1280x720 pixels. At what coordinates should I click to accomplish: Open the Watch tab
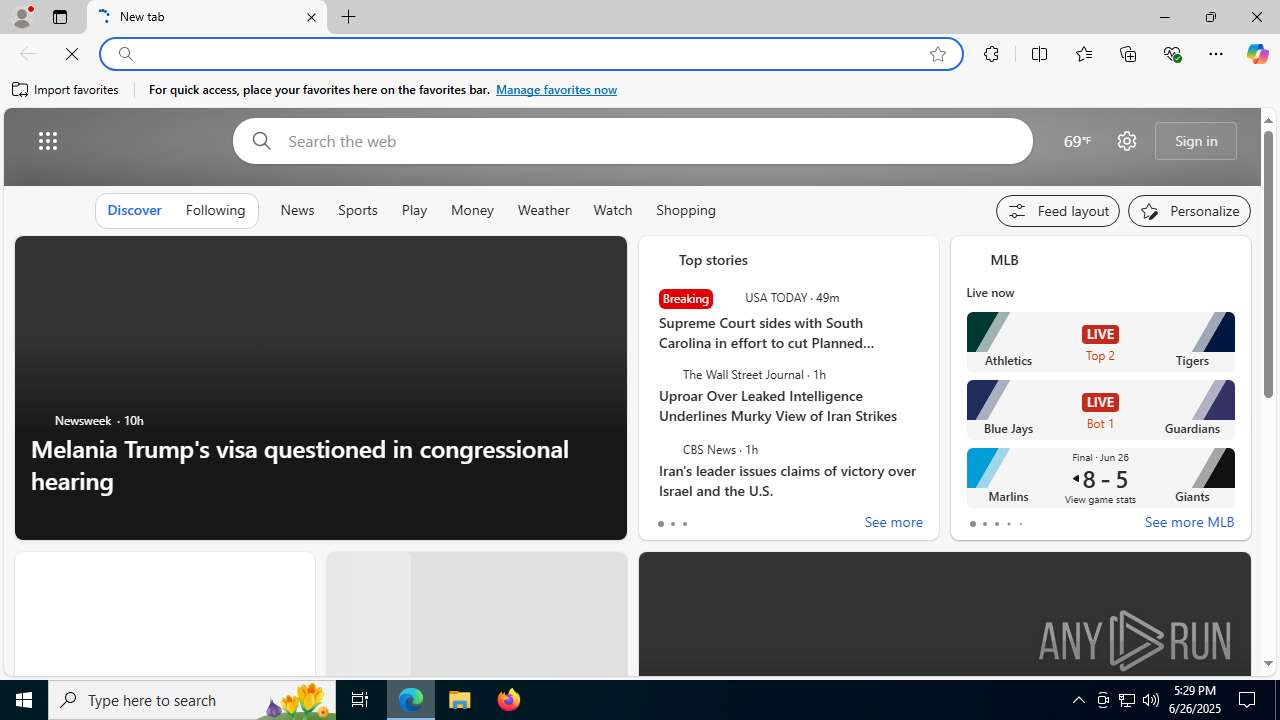tap(613, 210)
